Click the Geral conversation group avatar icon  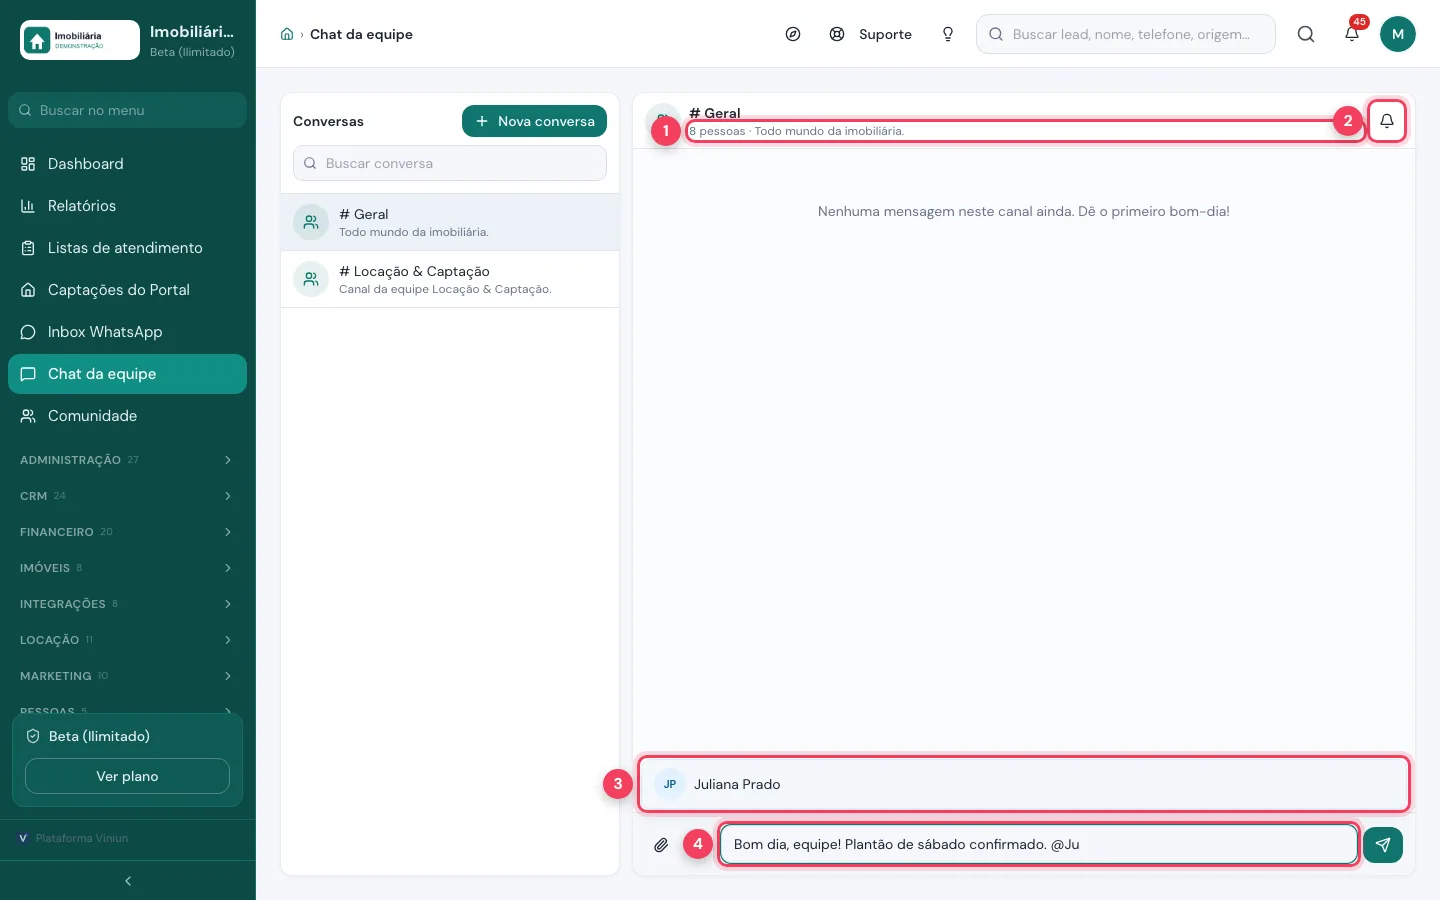tap(311, 222)
